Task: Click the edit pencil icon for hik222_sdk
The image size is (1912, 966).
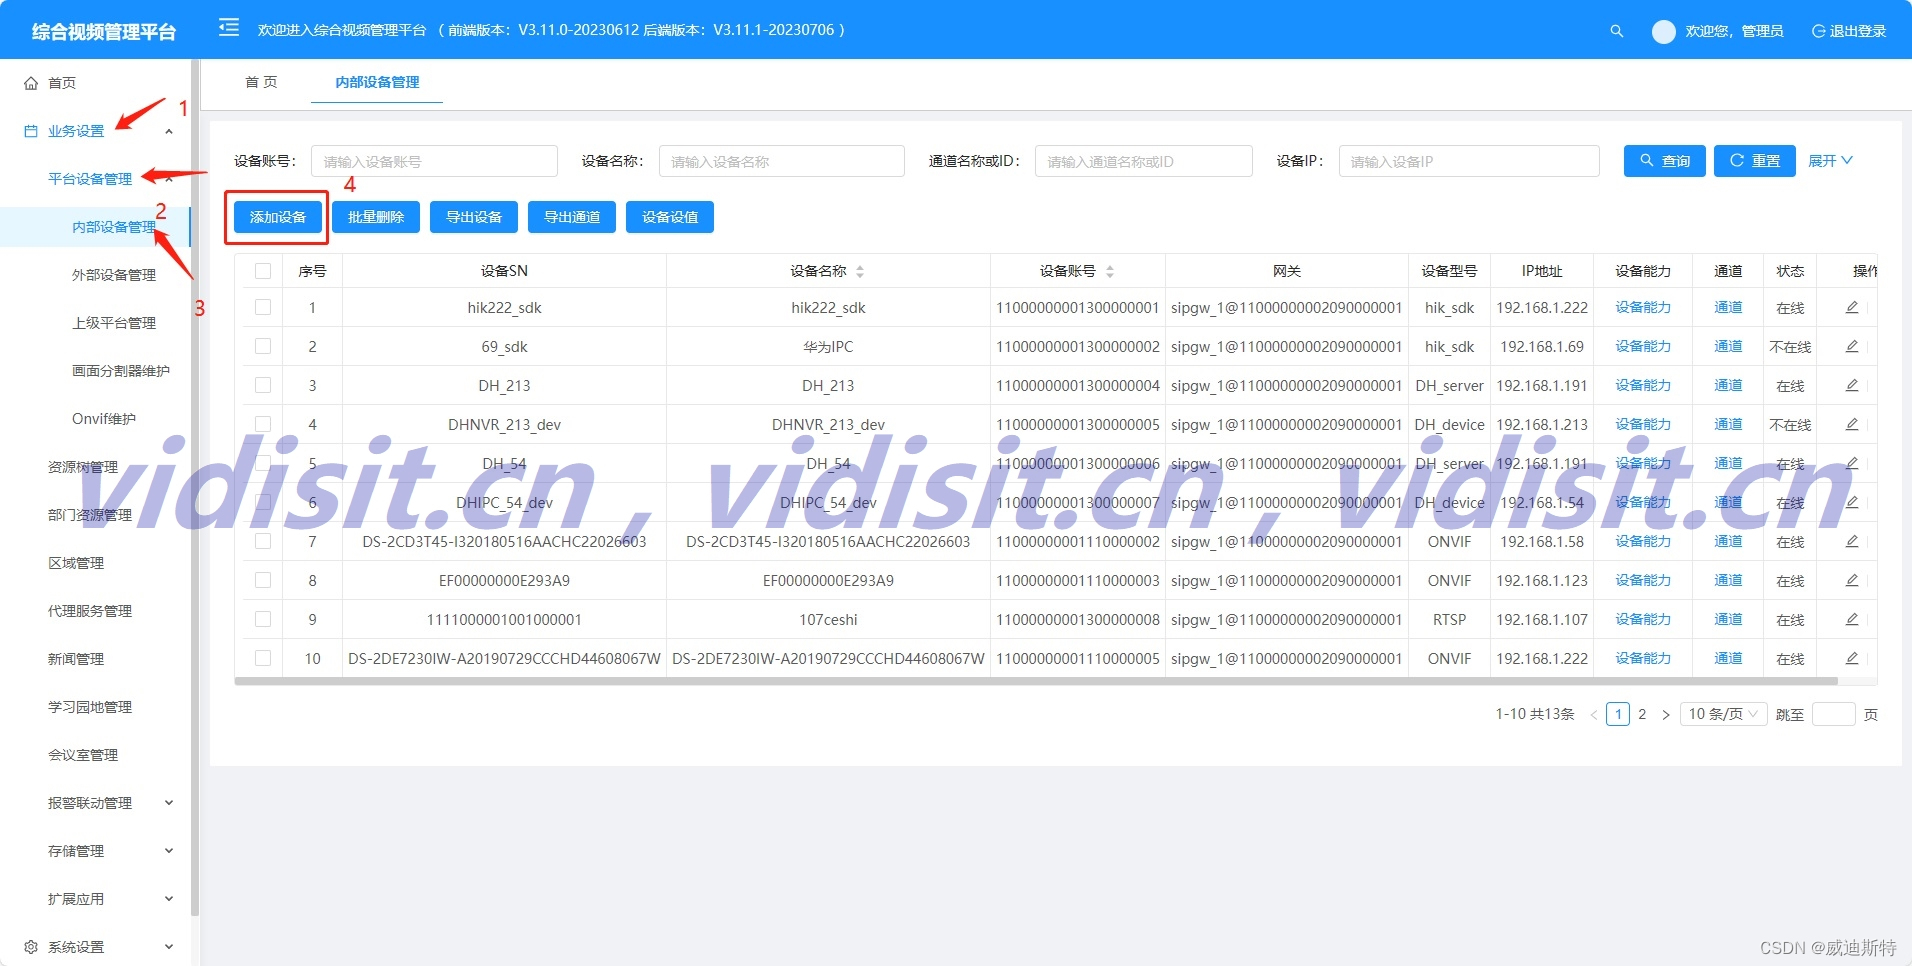Action: click(1851, 307)
